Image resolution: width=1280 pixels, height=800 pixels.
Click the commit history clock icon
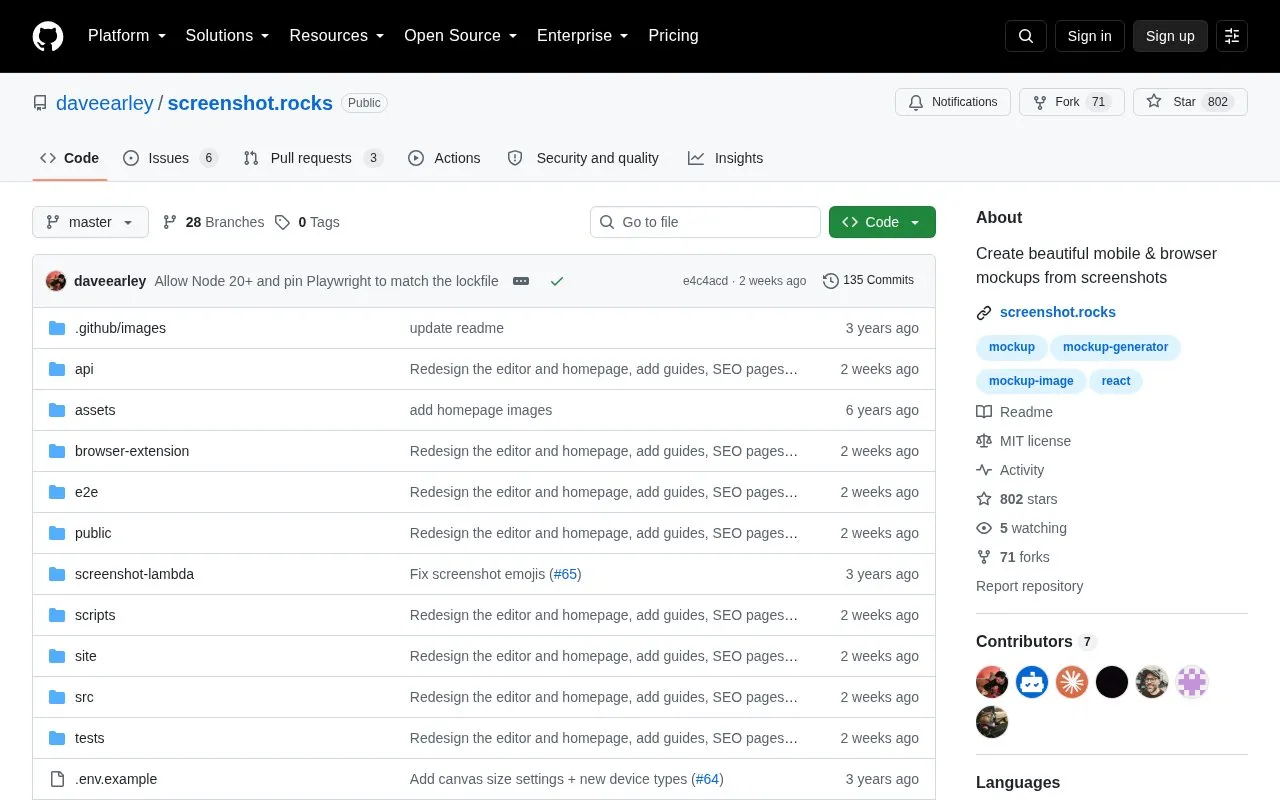(x=830, y=281)
